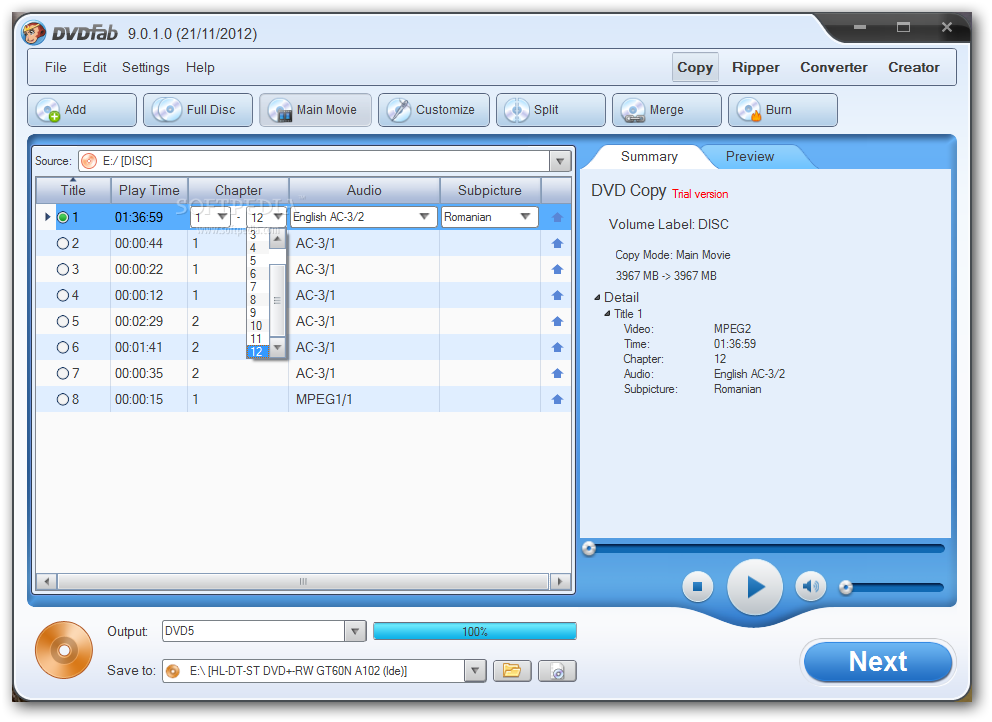Switch to the Summary tab
This screenshot has width=992, height=722.
tap(649, 156)
